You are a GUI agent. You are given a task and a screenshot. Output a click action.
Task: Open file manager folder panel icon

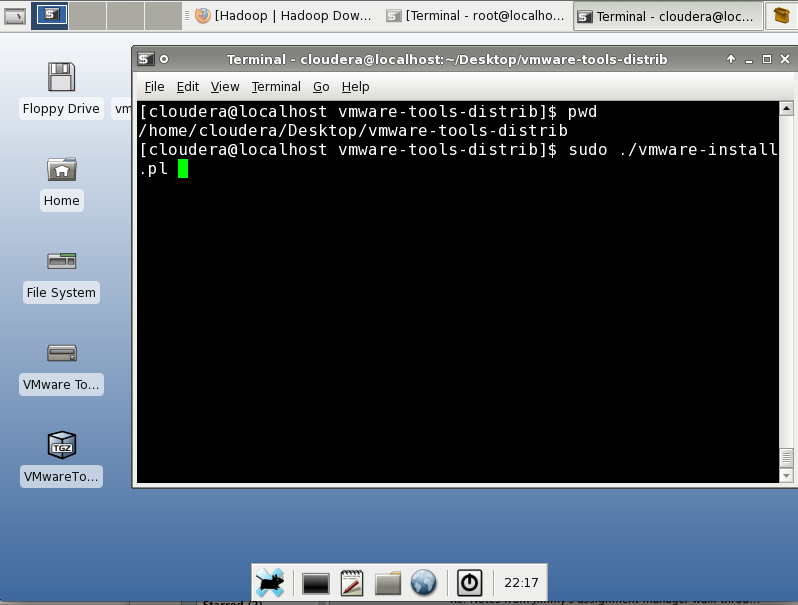point(388,583)
